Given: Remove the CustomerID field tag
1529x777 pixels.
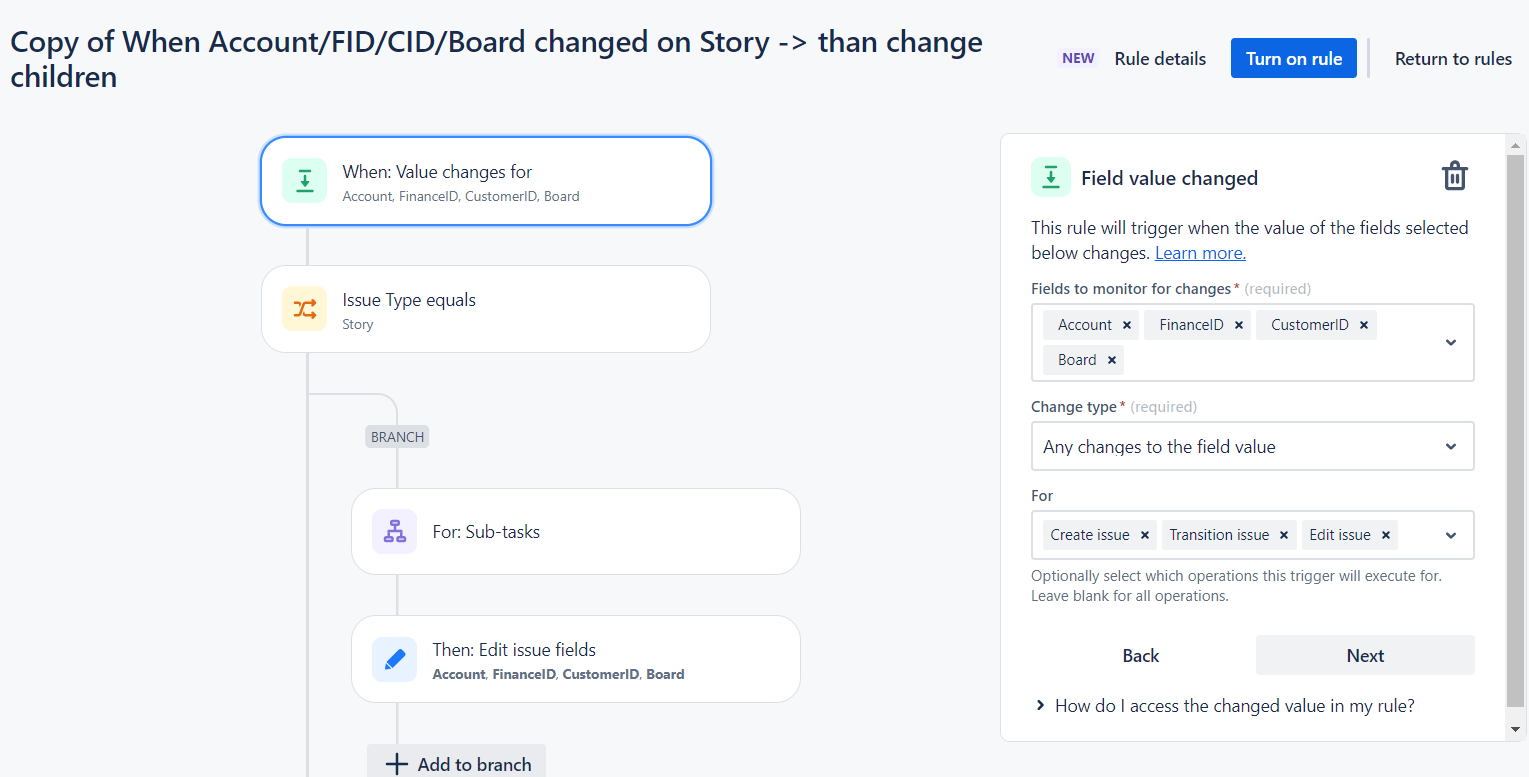Looking at the screenshot, I should pos(1364,325).
